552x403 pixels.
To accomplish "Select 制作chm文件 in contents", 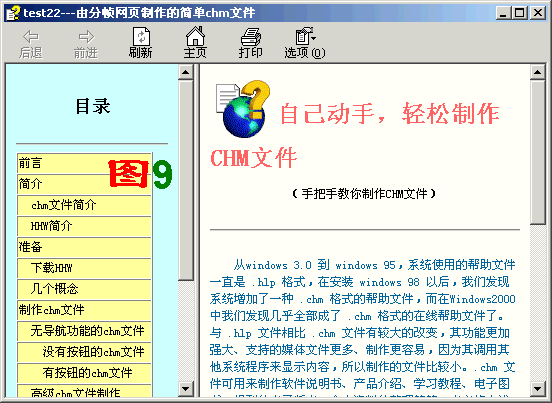I will coord(84,310).
